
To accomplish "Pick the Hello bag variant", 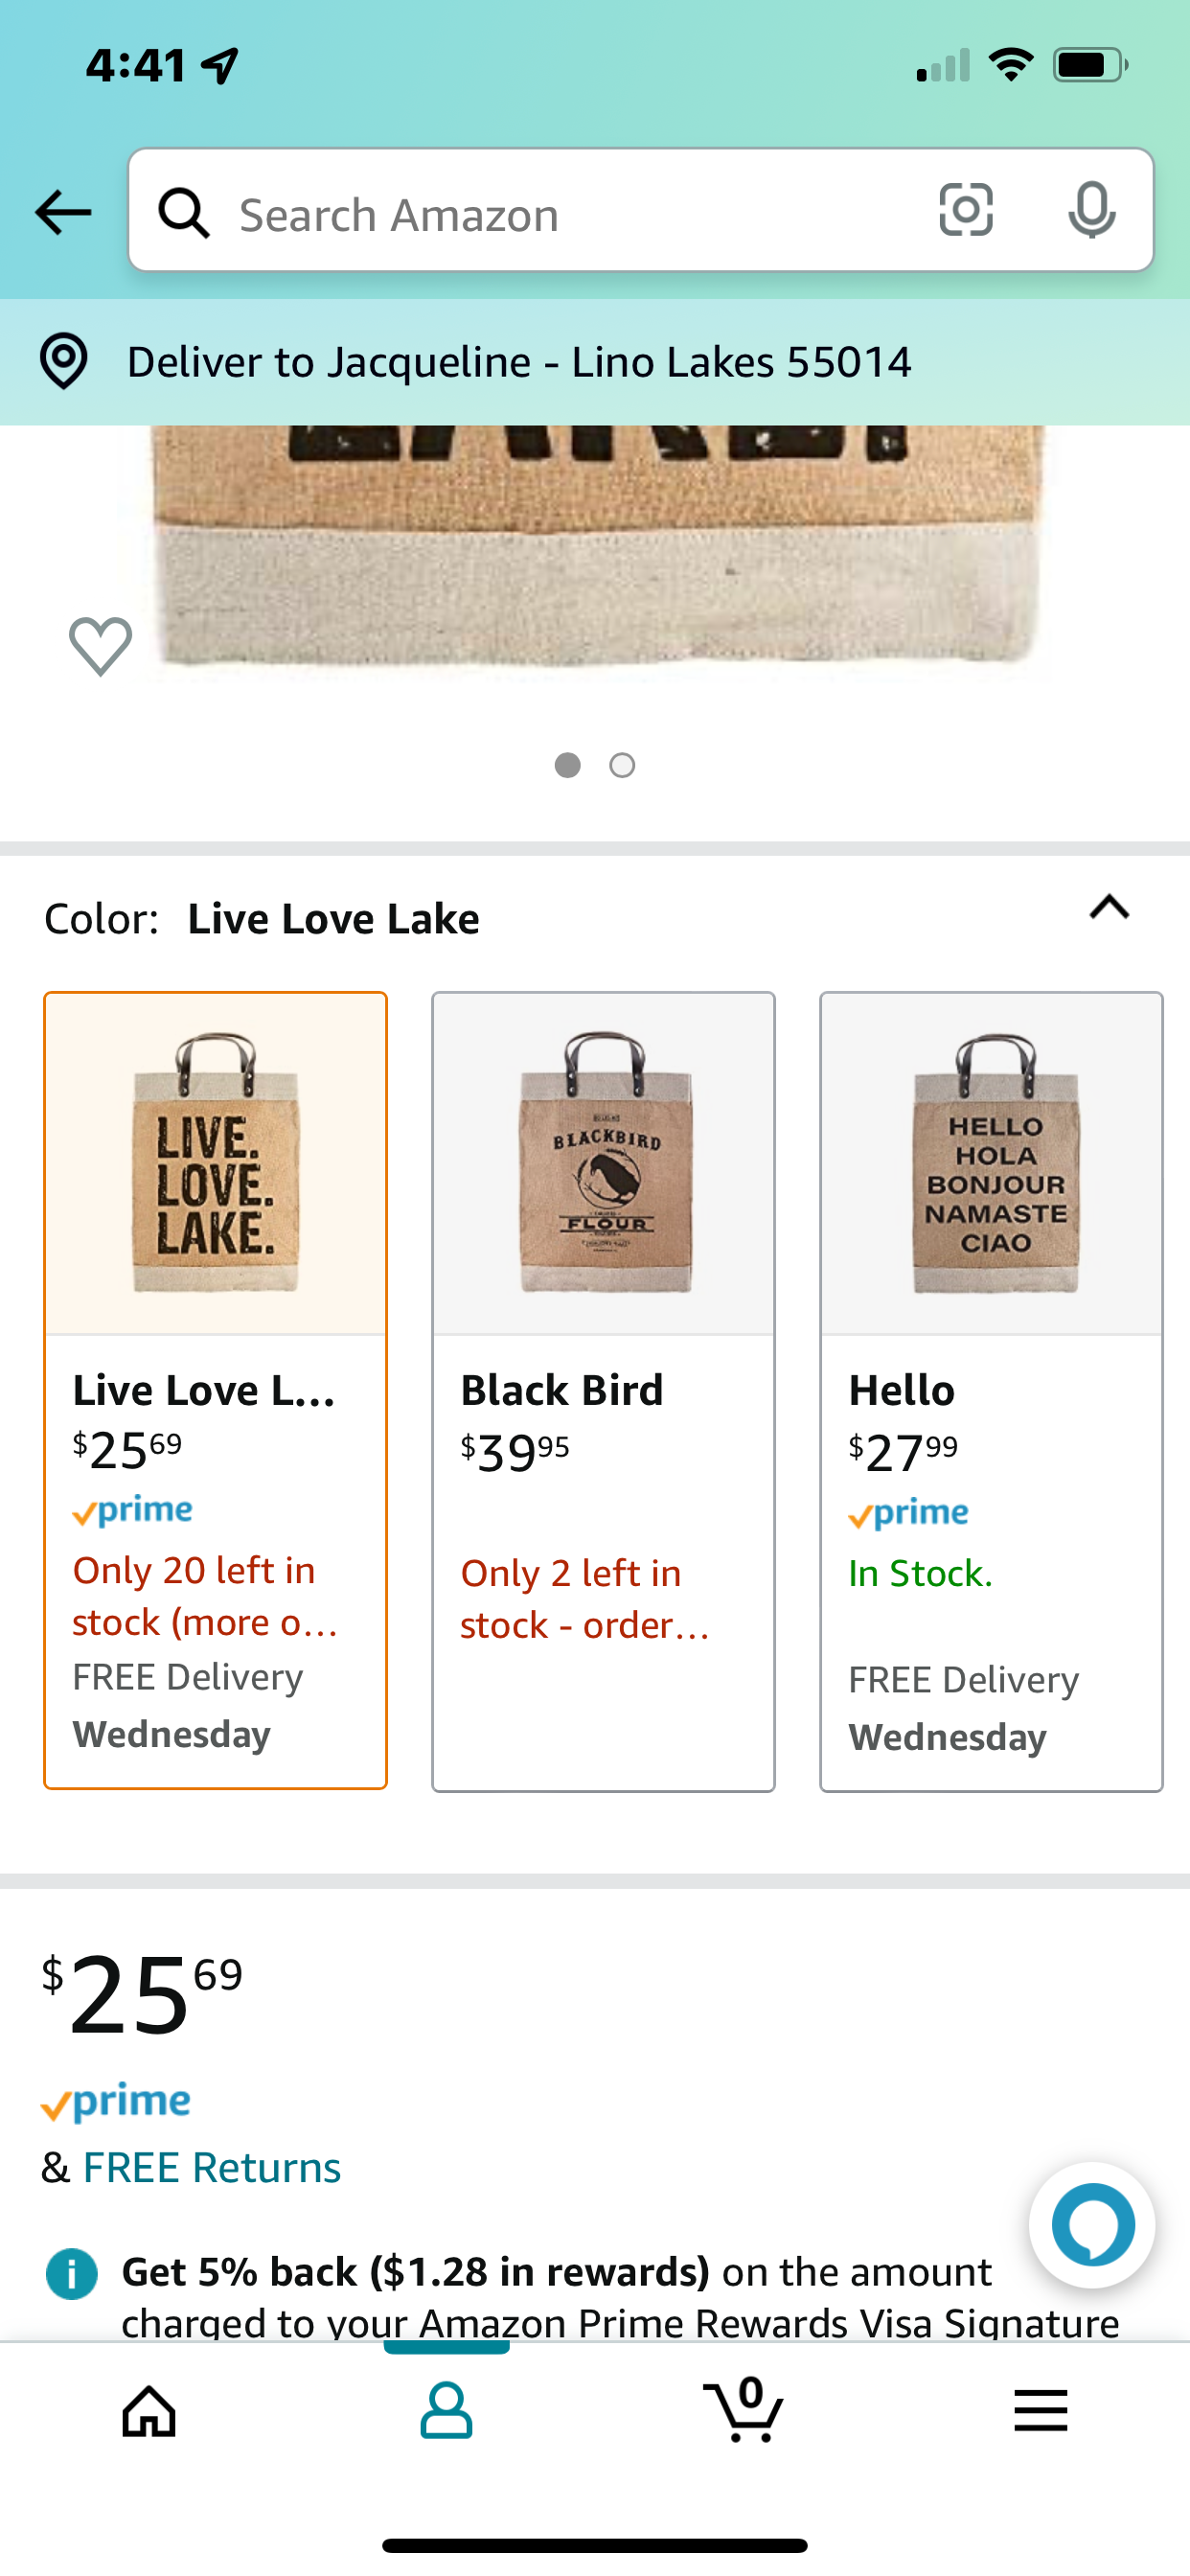I will tap(991, 1390).
